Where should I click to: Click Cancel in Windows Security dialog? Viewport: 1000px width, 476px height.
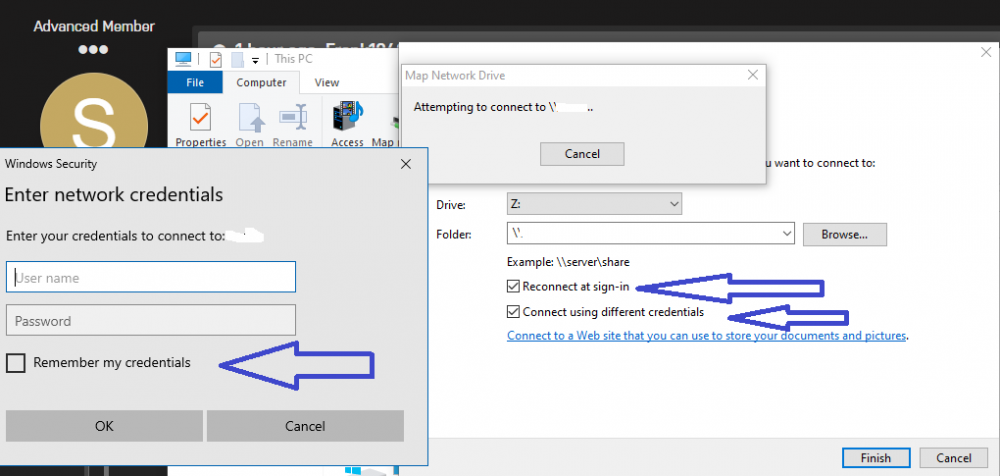point(305,426)
